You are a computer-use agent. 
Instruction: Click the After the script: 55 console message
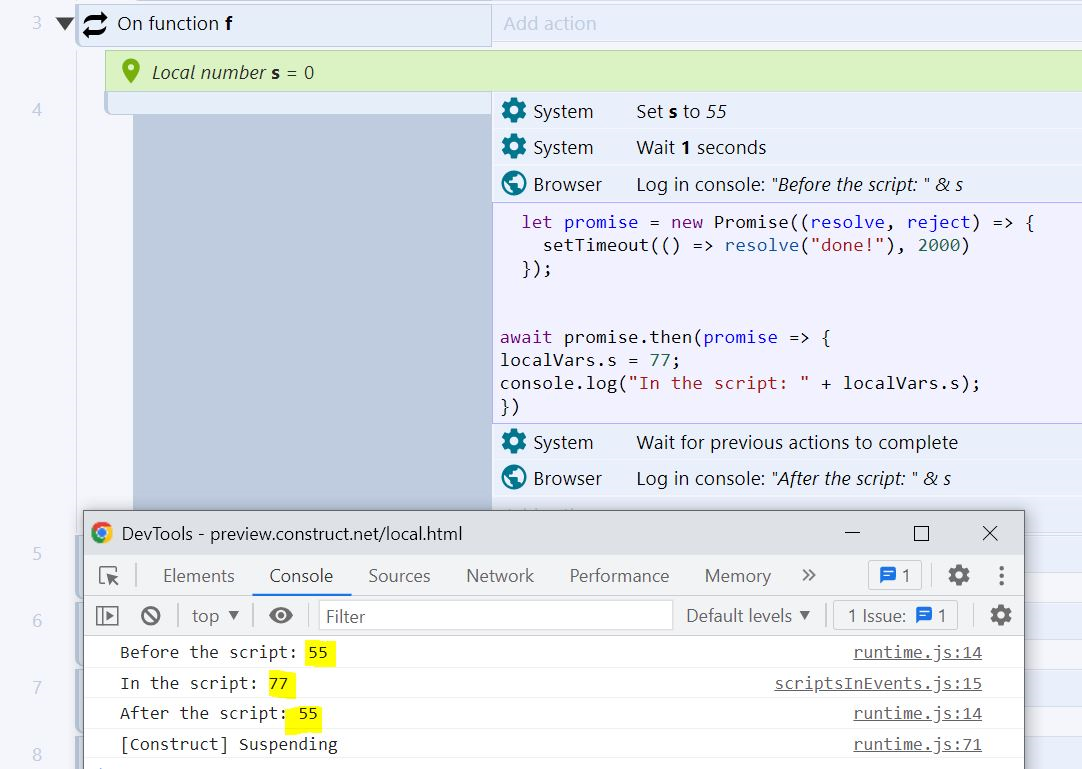pyautogui.click(x=219, y=713)
